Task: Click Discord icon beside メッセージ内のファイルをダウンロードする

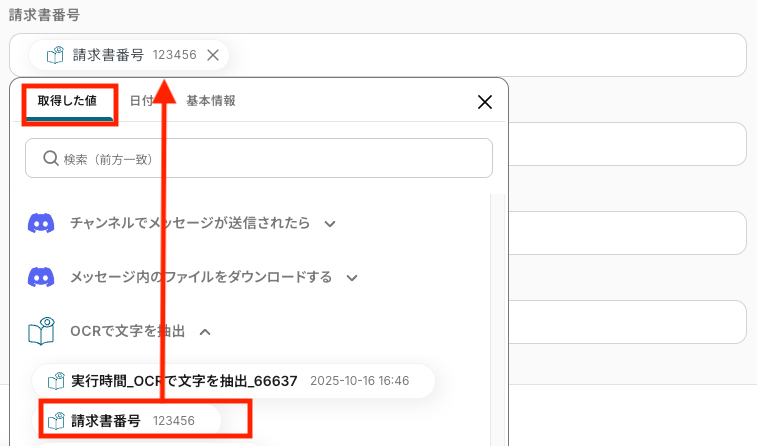Action: 41,278
